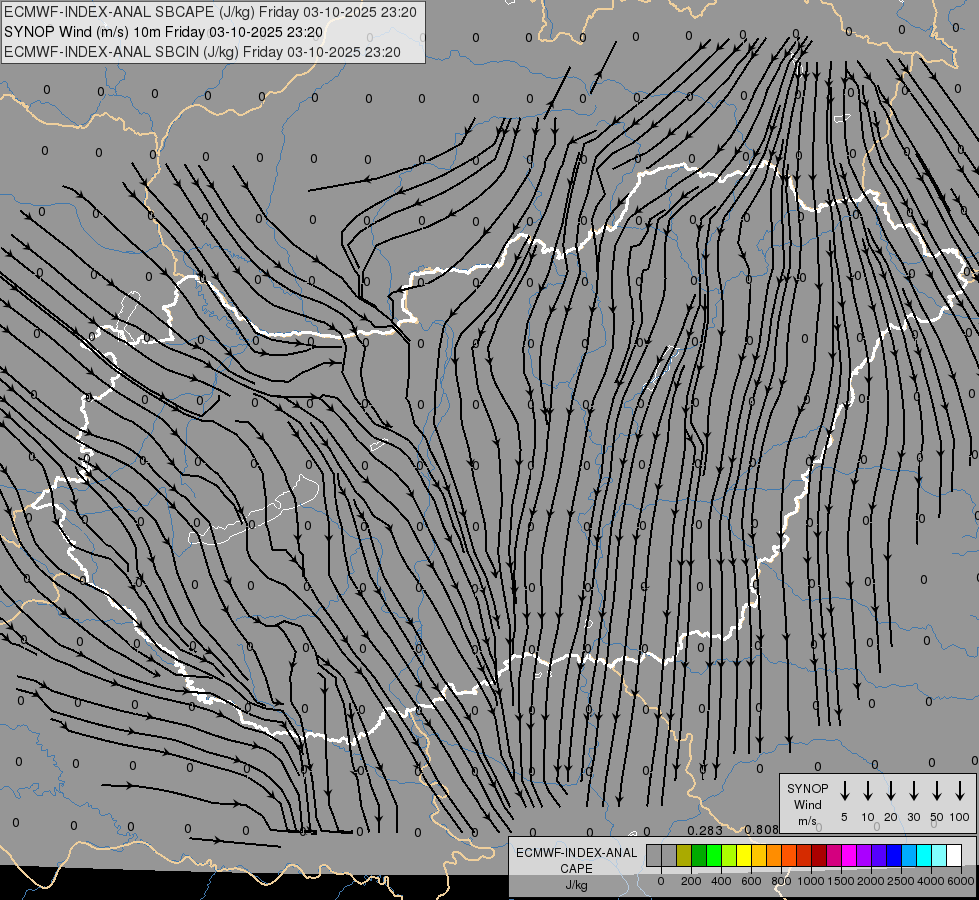Select the pure yellow CAPE legend swatch
Image resolution: width=979 pixels, height=900 pixels.
click(744, 855)
